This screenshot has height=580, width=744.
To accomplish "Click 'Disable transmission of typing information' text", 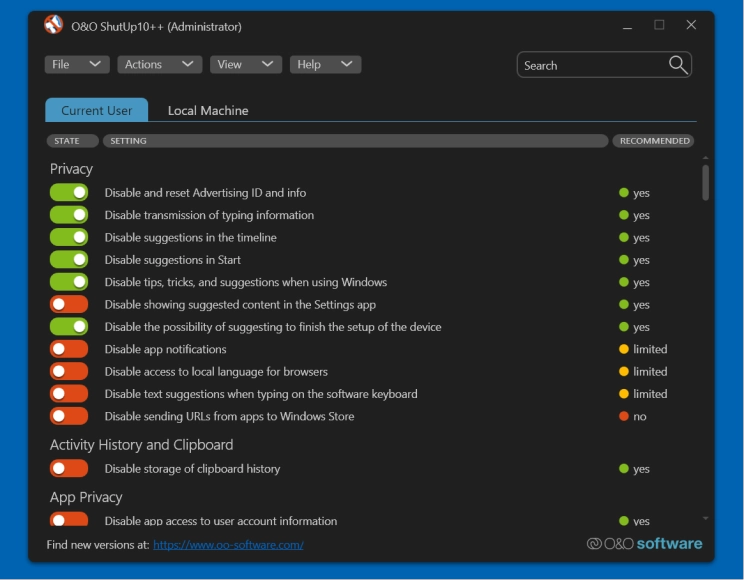I will tap(209, 215).
